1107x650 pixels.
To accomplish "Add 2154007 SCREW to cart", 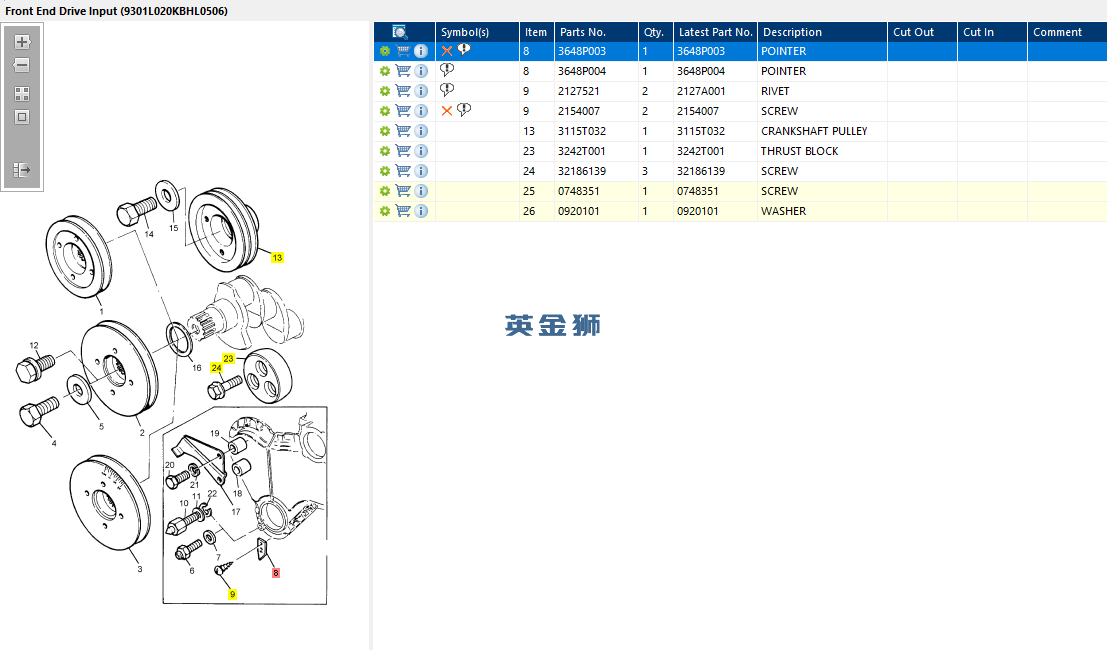I will coord(403,111).
